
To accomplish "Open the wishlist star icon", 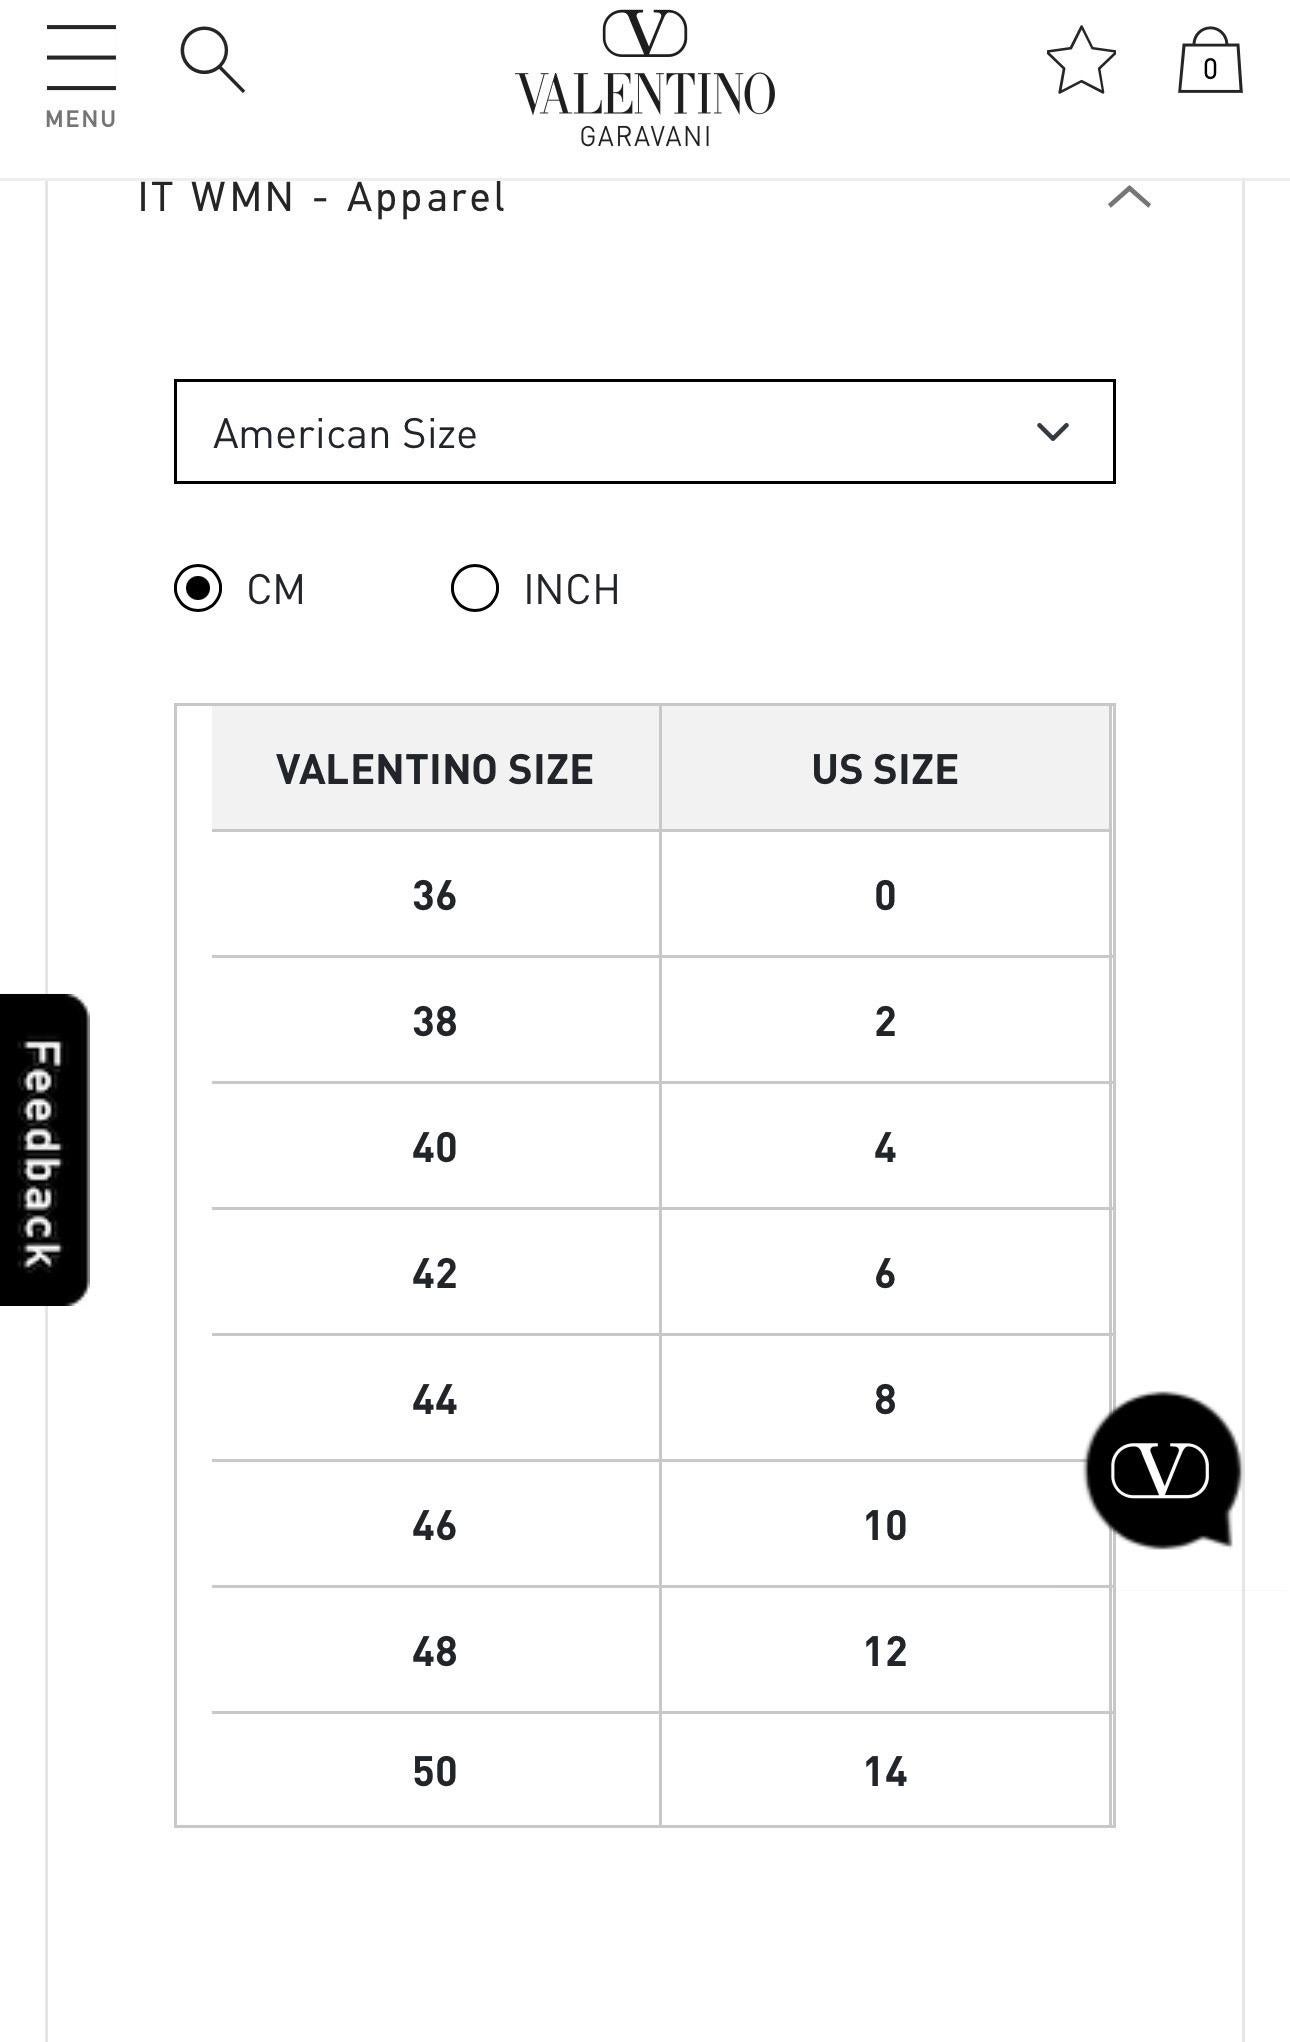I will [1081, 61].
